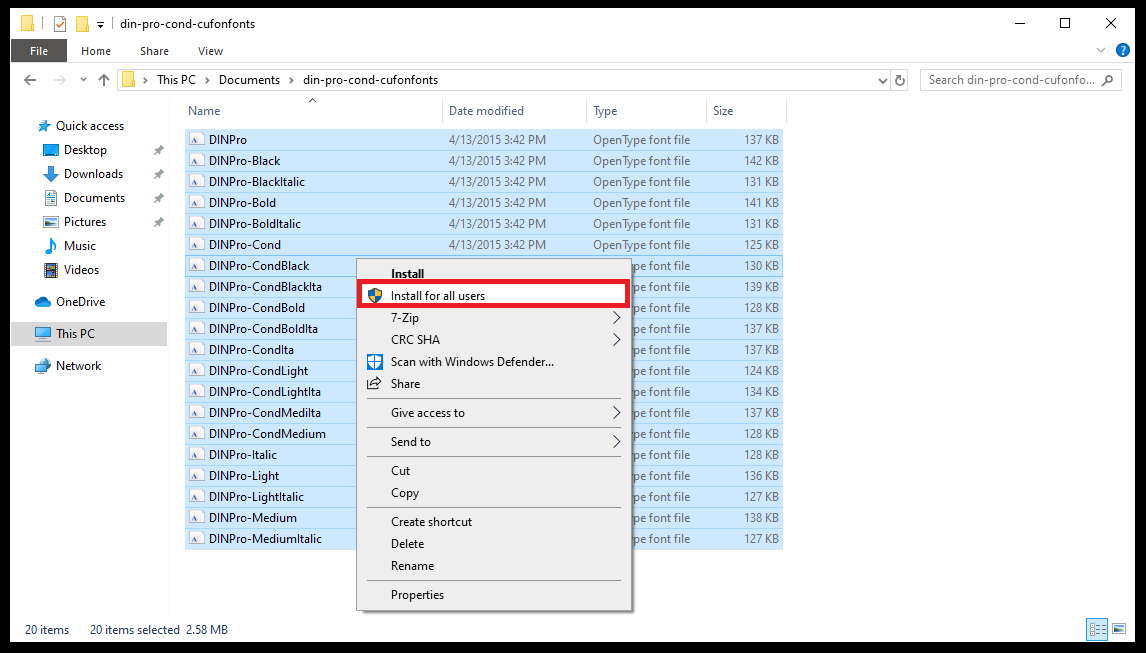Click the search magnifier icon

click(1109, 80)
